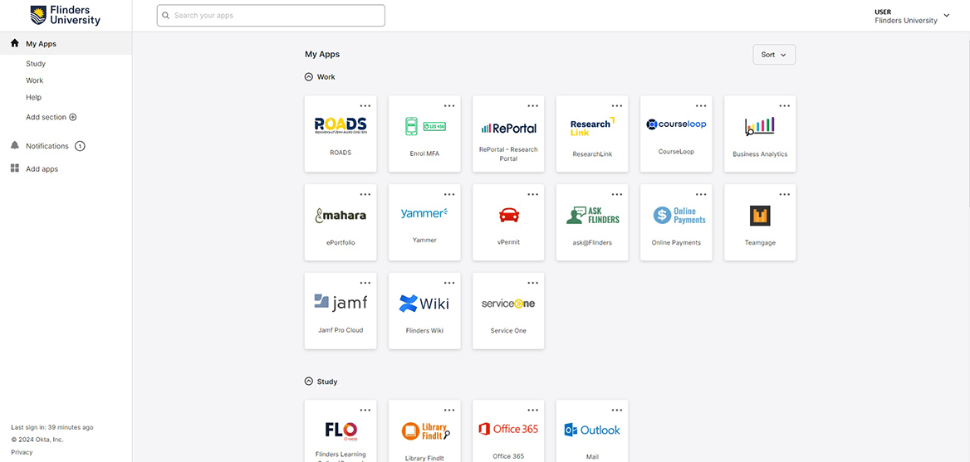Click the notification count badge
The width and height of the screenshot is (970, 462).
tap(80, 146)
